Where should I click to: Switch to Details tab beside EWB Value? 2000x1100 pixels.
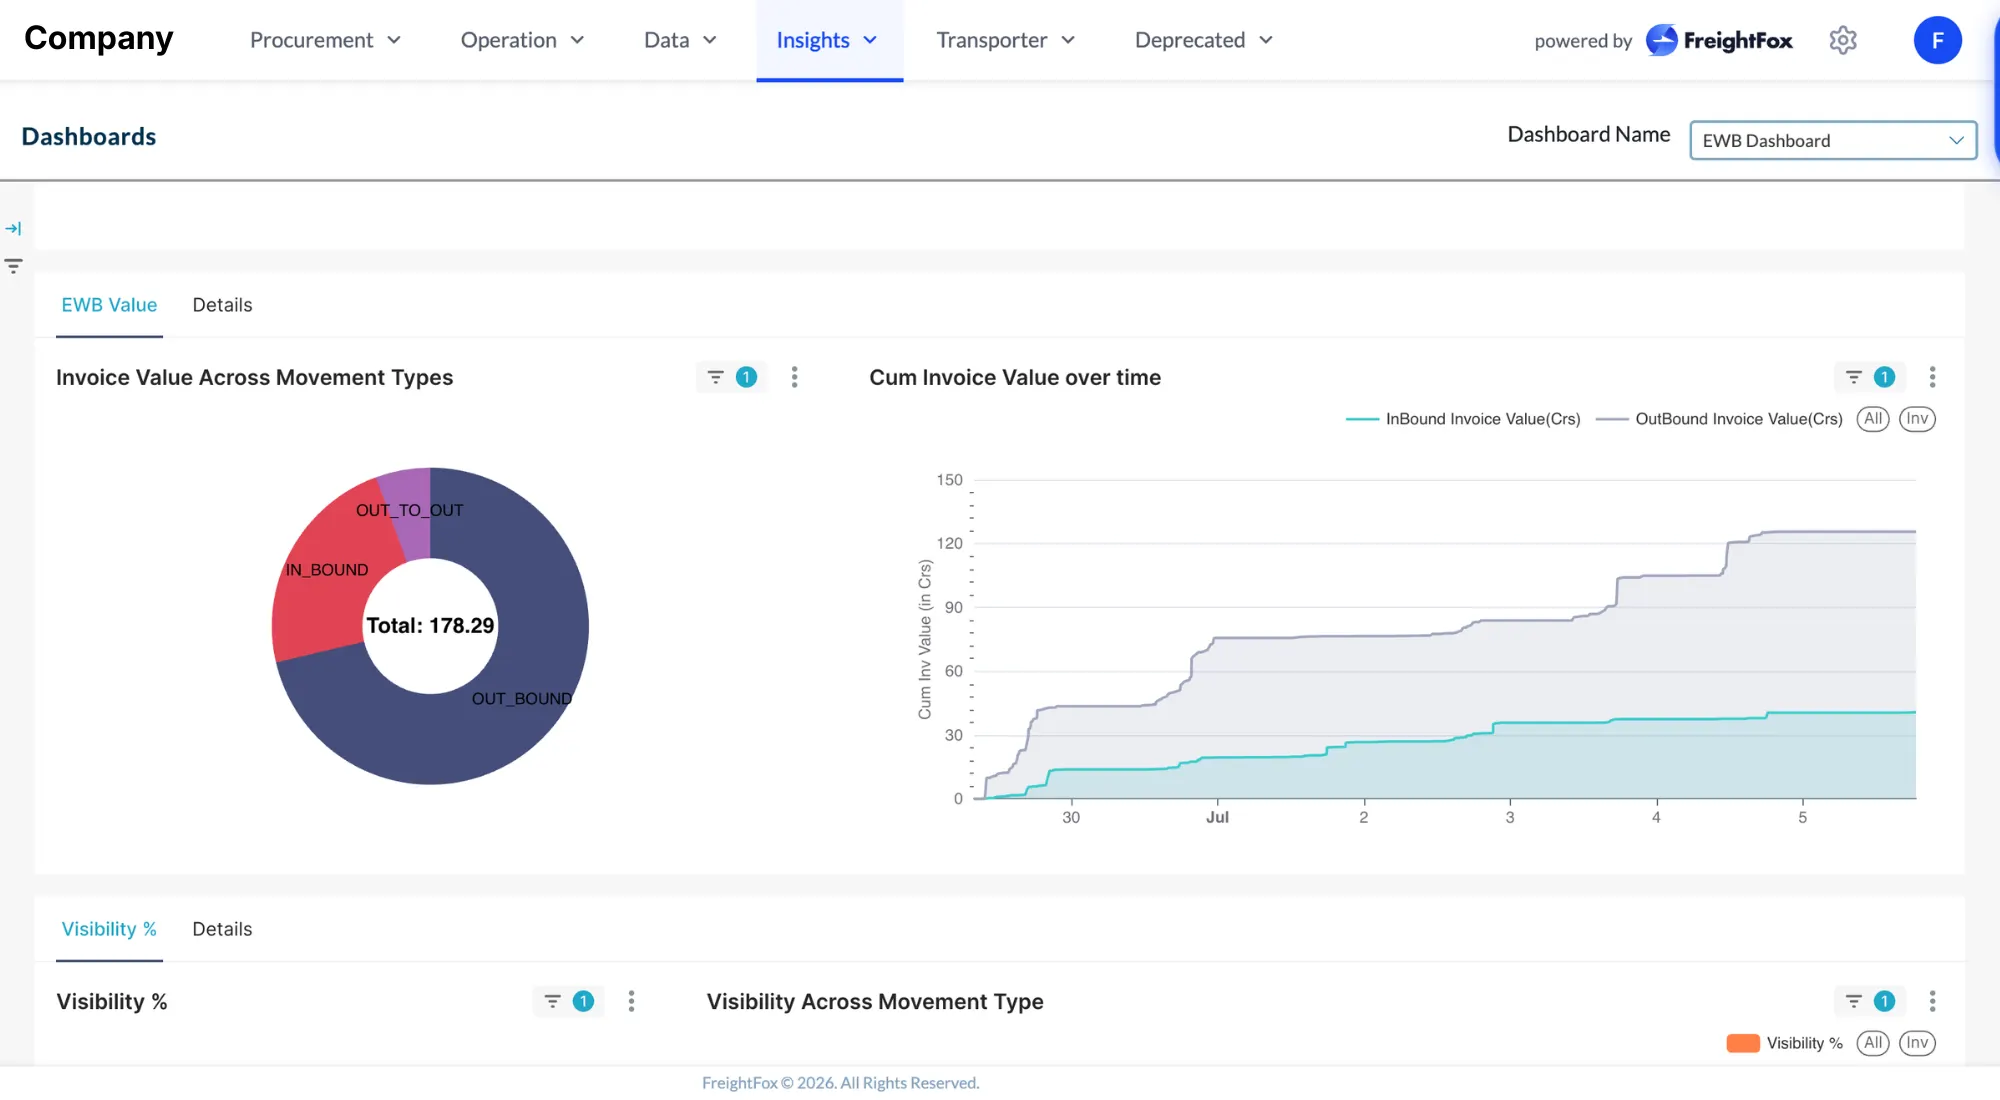click(222, 305)
